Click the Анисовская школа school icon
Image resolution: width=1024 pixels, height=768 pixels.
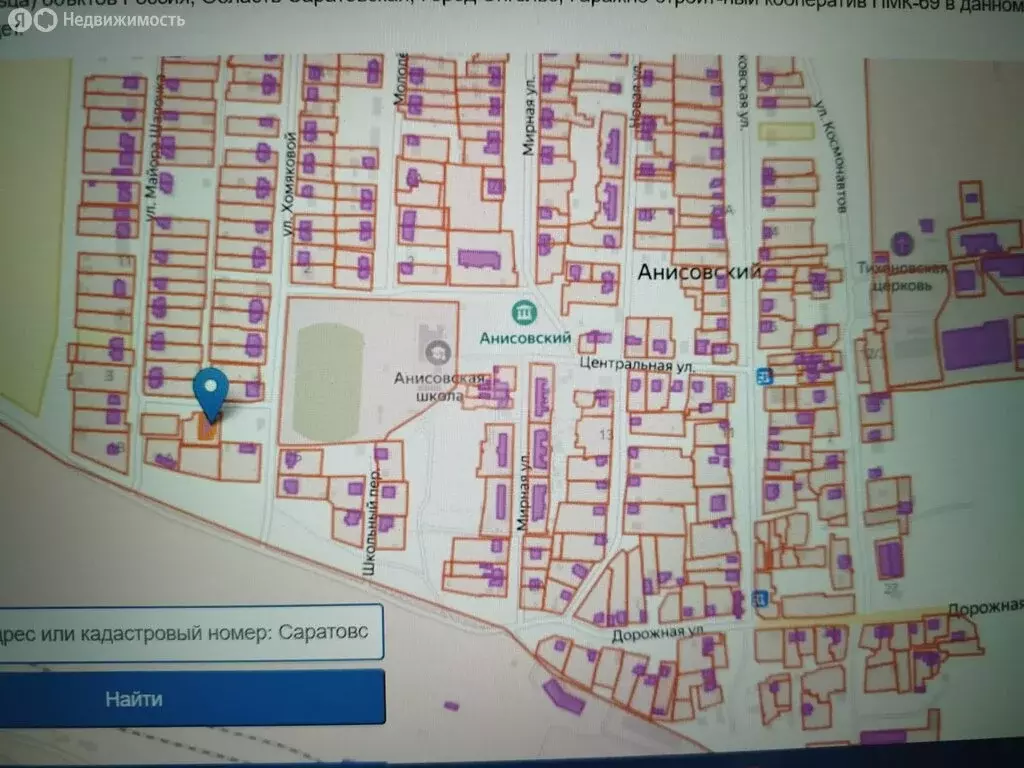pos(438,353)
